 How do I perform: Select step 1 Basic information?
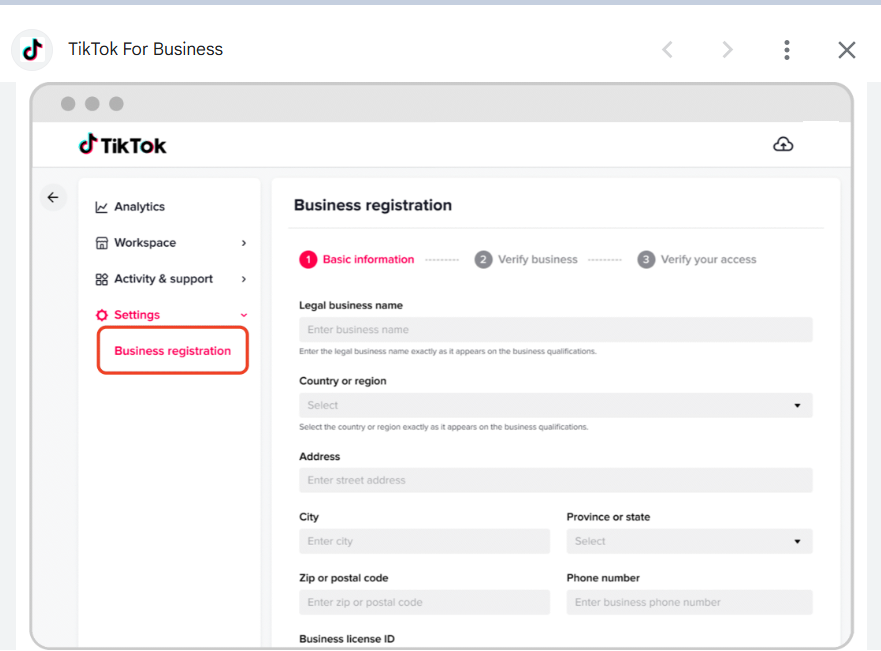pyautogui.click(x=357, y=260)
